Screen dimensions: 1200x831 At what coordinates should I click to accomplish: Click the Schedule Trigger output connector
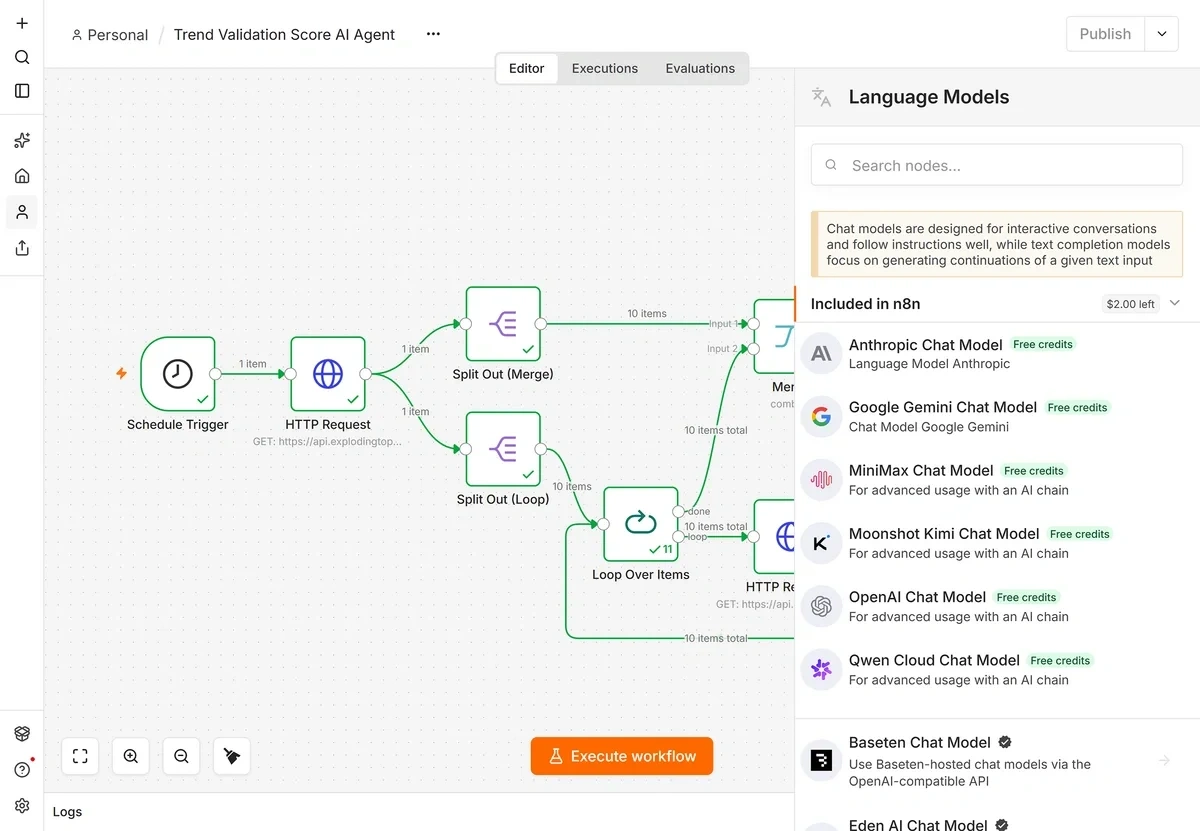pos(215,374)
